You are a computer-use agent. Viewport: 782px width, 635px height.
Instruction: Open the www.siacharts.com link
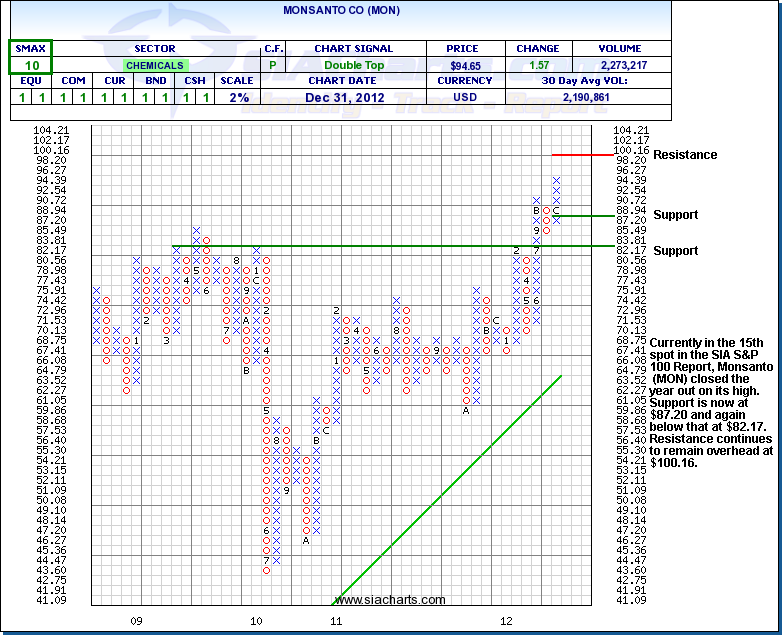pyautogui.click(x=389, y=600)
